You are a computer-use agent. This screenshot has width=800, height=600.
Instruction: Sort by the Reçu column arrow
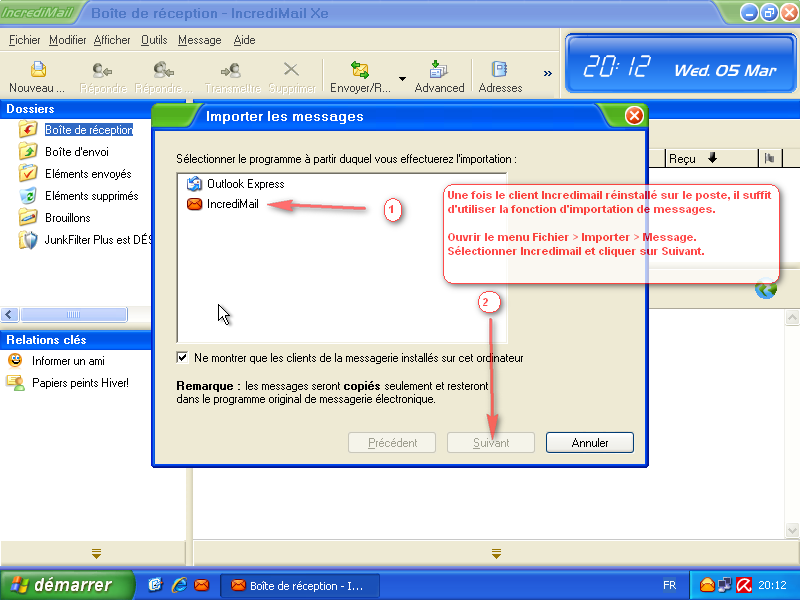pos(712,158)
